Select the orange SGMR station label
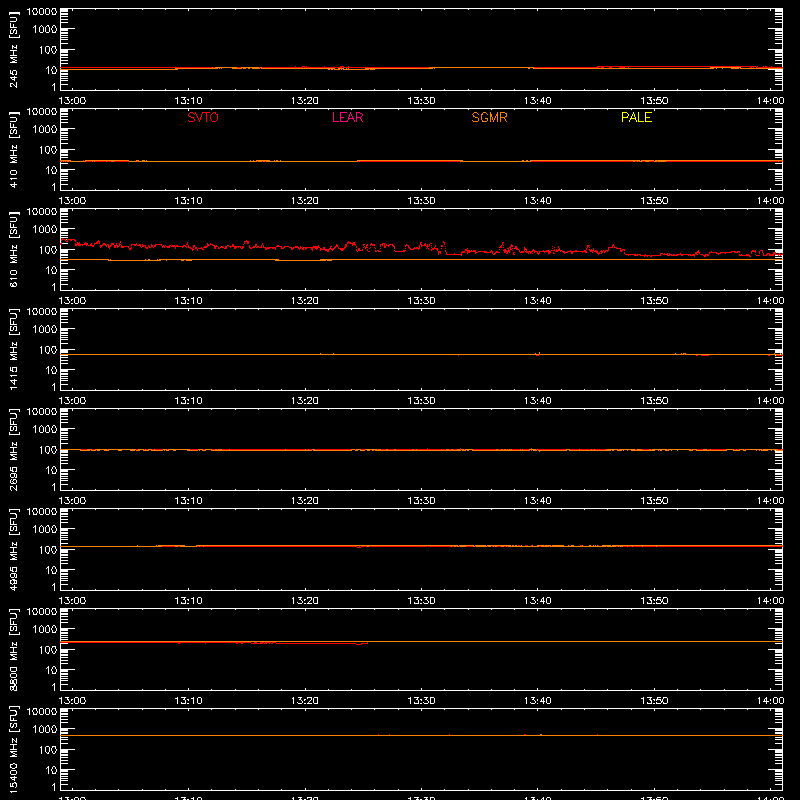Image resolution: width=800 pixels, height=800 pixels. point(489,117)
